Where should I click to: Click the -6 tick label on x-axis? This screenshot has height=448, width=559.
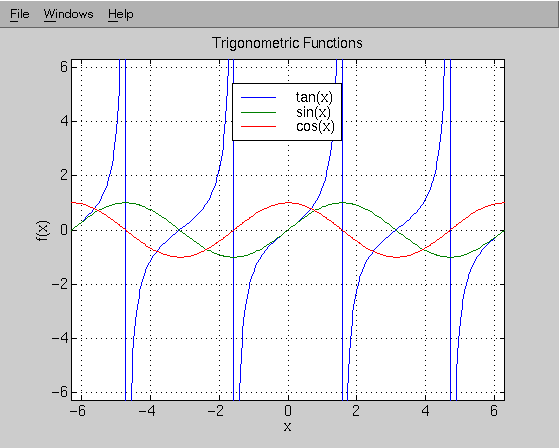coord(78,411)
